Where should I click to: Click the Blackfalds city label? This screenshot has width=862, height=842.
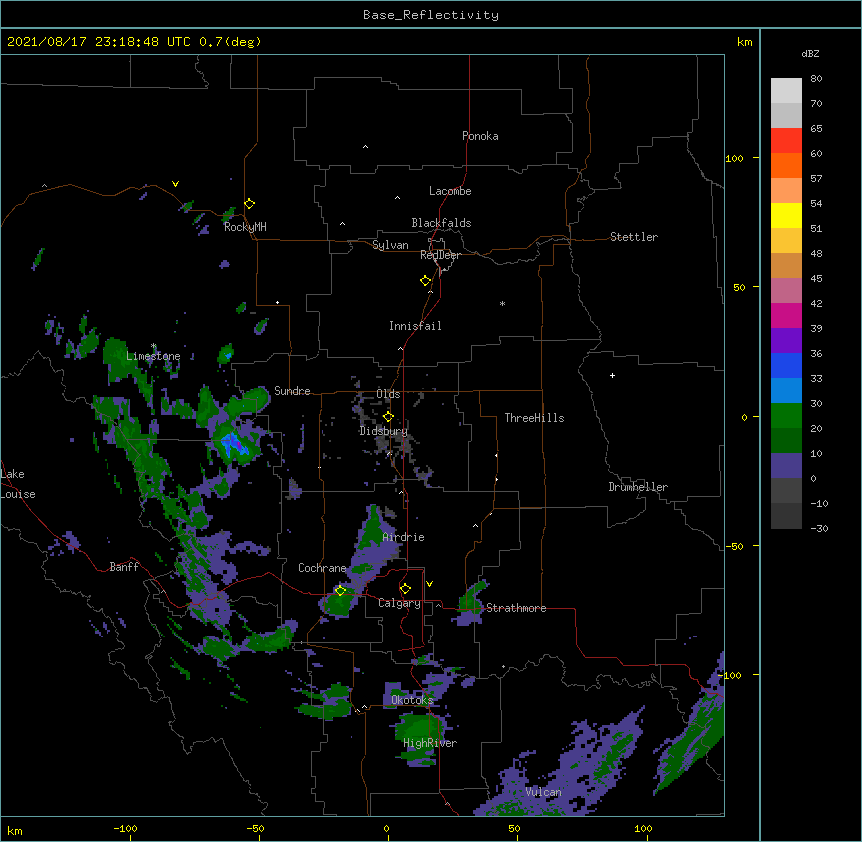(441, 223)
